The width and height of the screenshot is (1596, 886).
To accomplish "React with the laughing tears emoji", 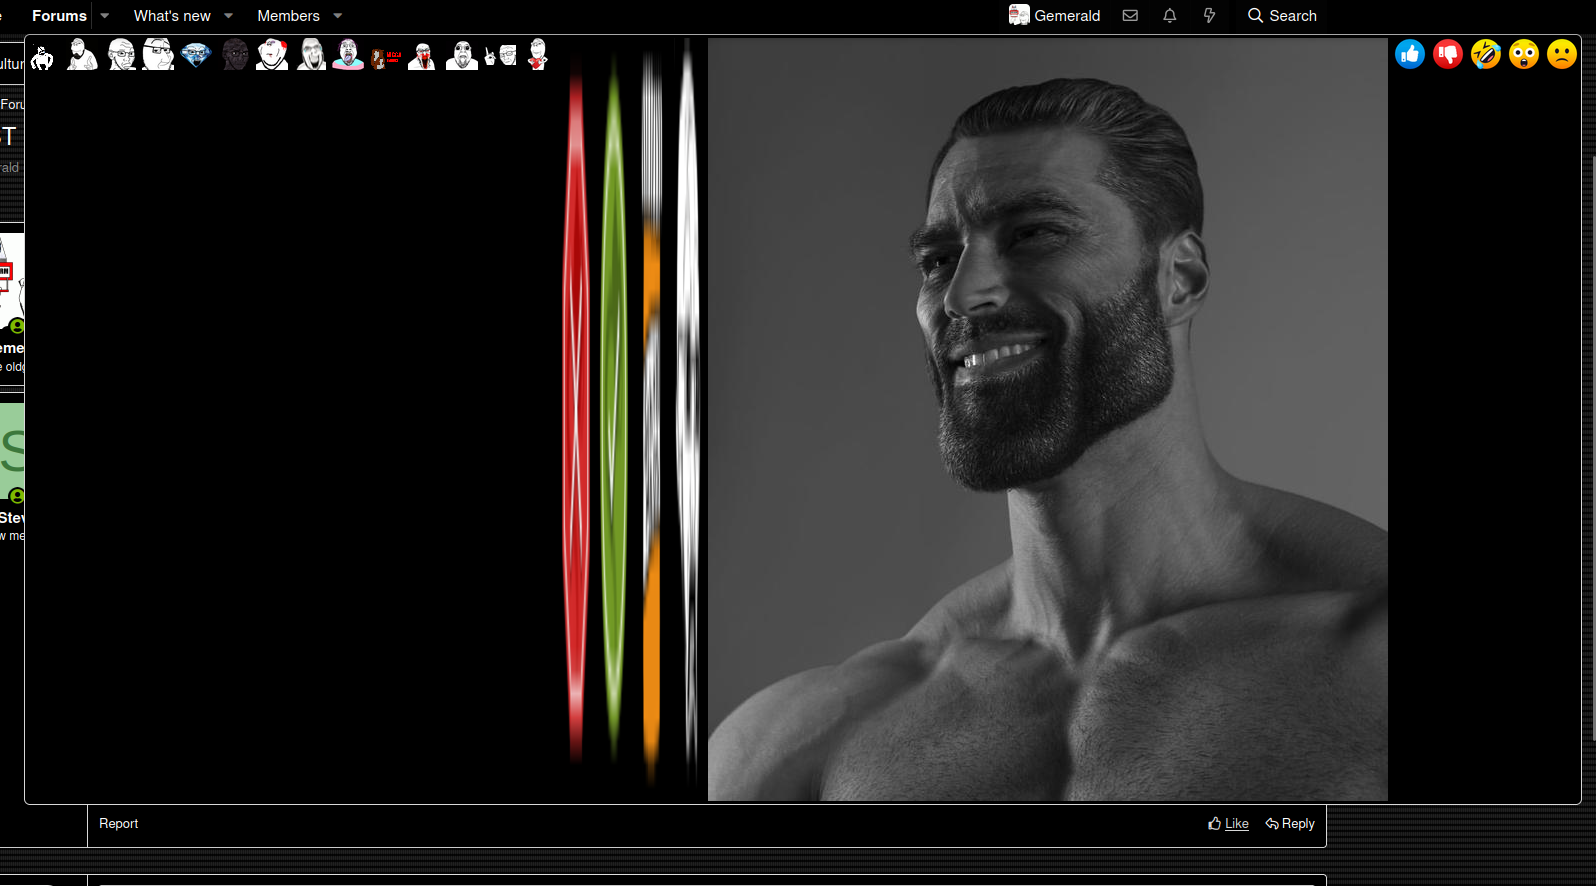I will 1486,54.
